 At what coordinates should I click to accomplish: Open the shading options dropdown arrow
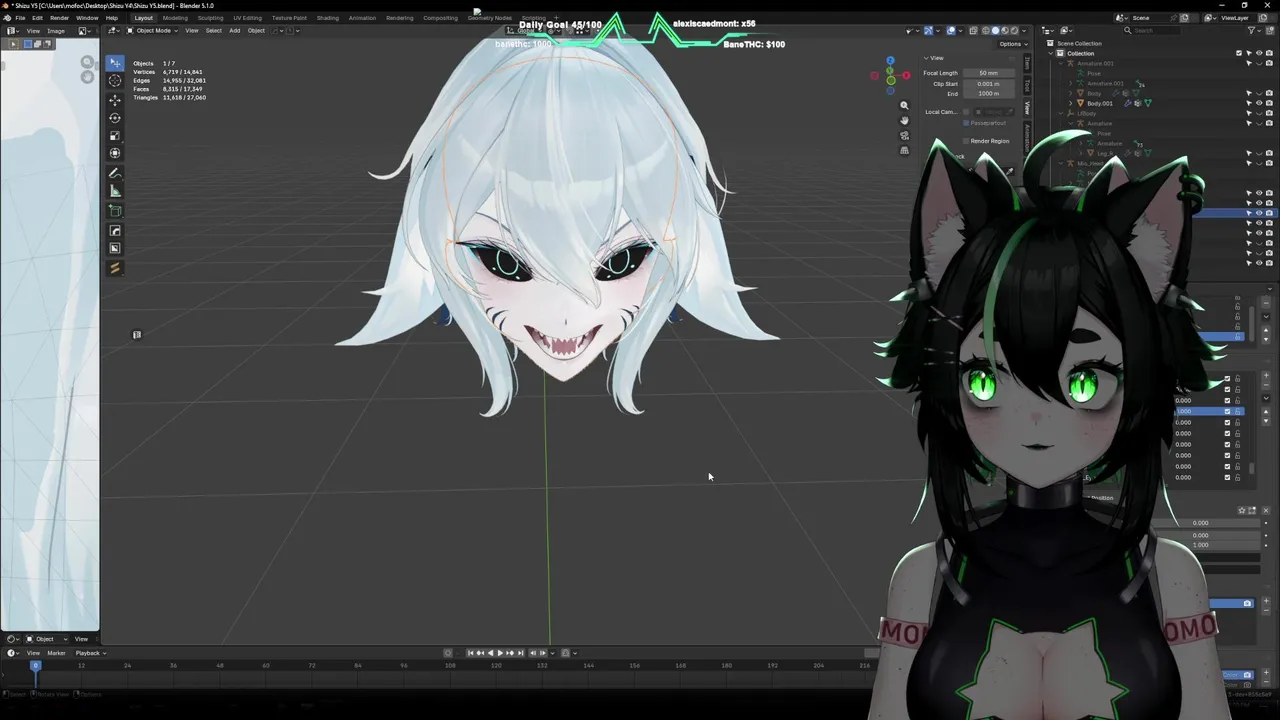click(x=1023, y=30)
